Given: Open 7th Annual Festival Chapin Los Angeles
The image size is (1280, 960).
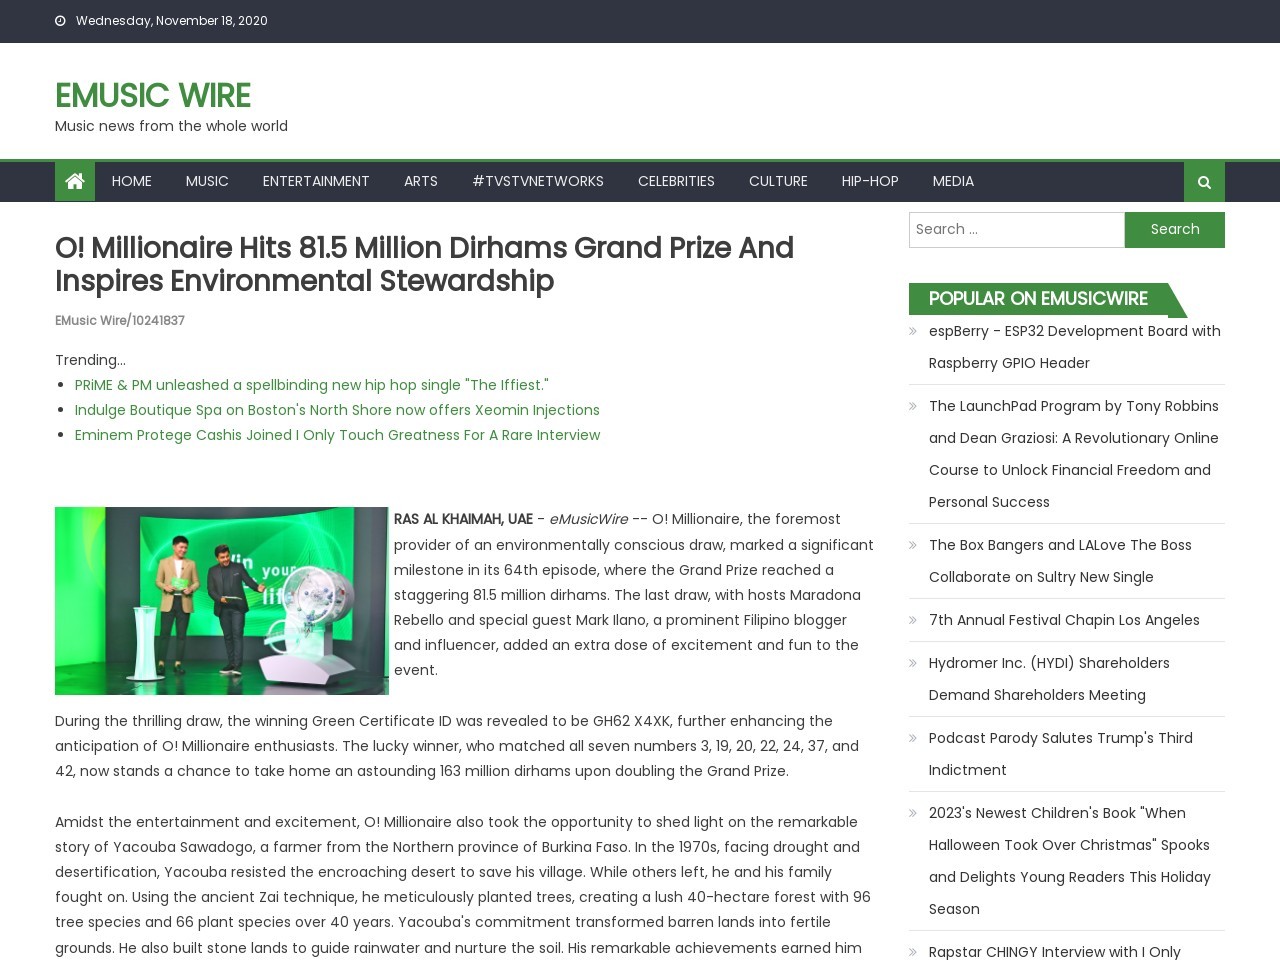Looking at the screenshot, I should [1063, 620].
